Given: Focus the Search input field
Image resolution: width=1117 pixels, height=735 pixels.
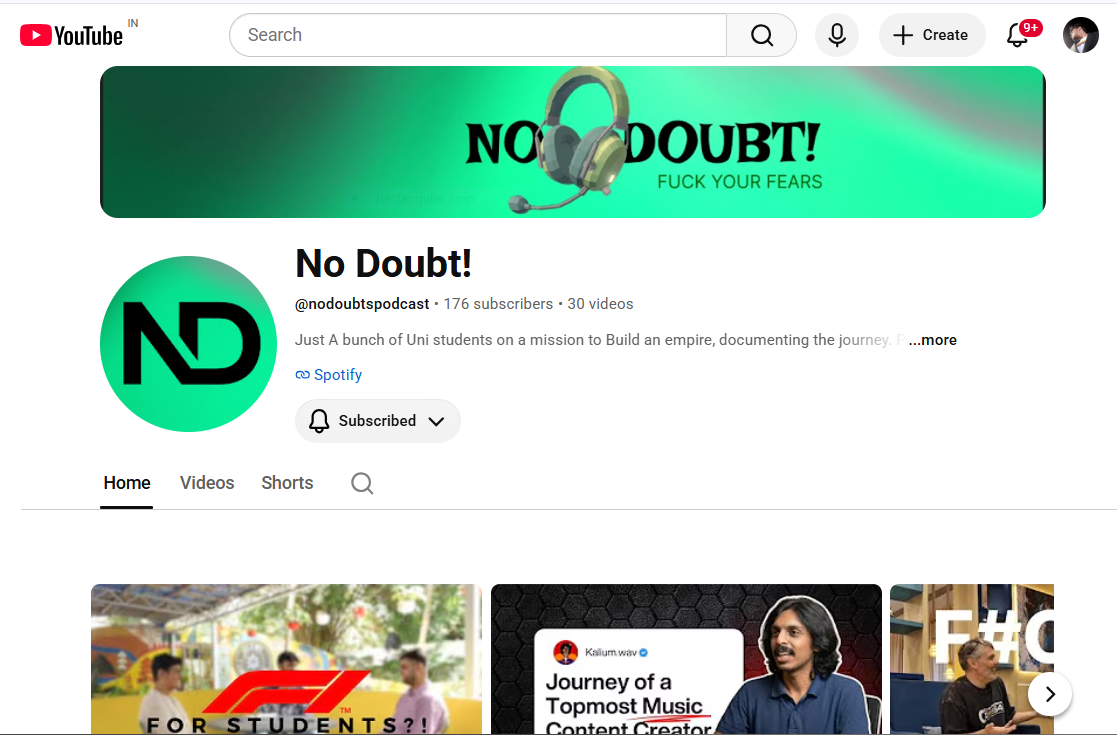Looking at the screenshot, I should [x=478, y=35].
